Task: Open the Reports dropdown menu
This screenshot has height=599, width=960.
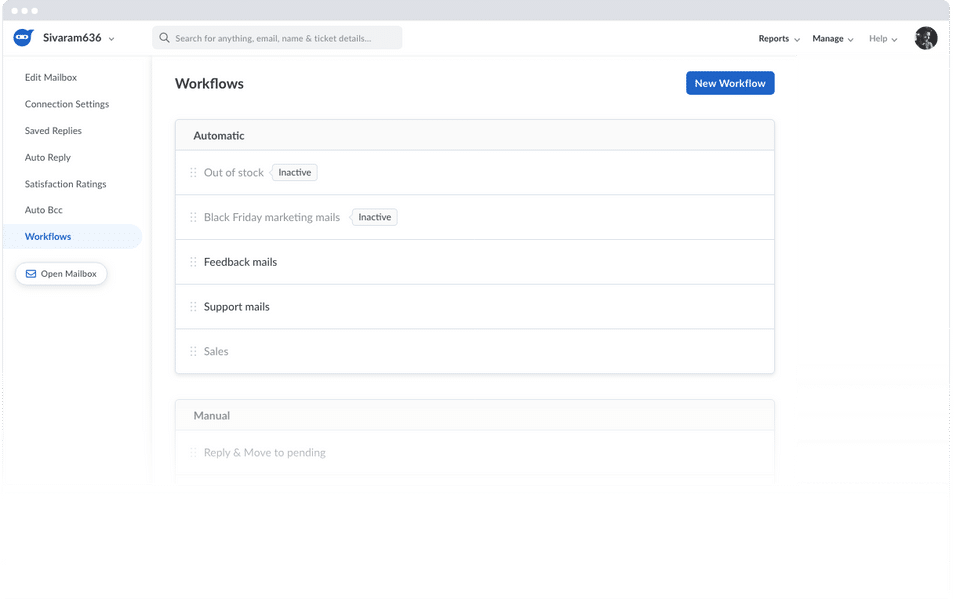Action: click(x=779, y=39)
